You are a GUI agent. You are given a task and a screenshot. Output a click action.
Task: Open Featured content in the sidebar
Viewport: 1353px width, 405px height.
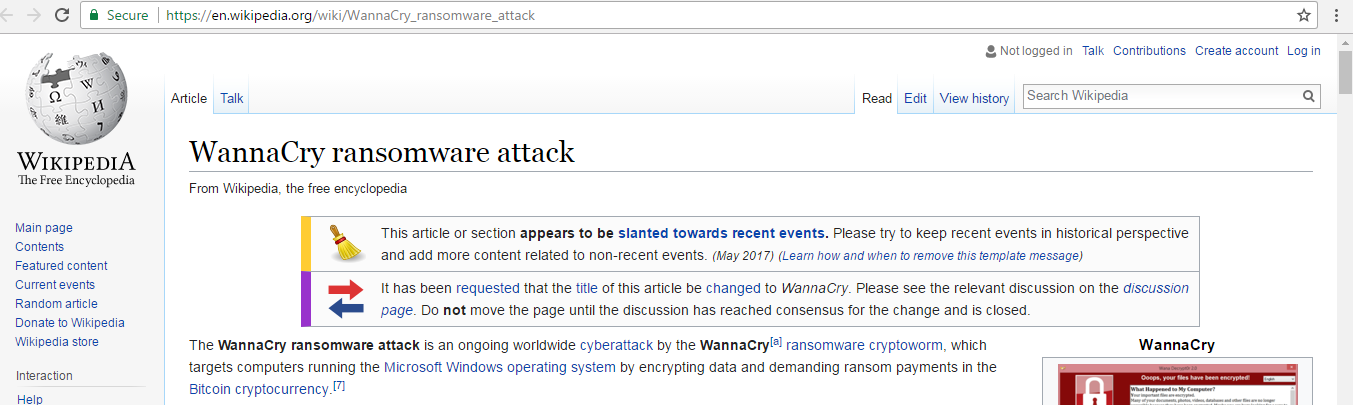coord(61,266)
